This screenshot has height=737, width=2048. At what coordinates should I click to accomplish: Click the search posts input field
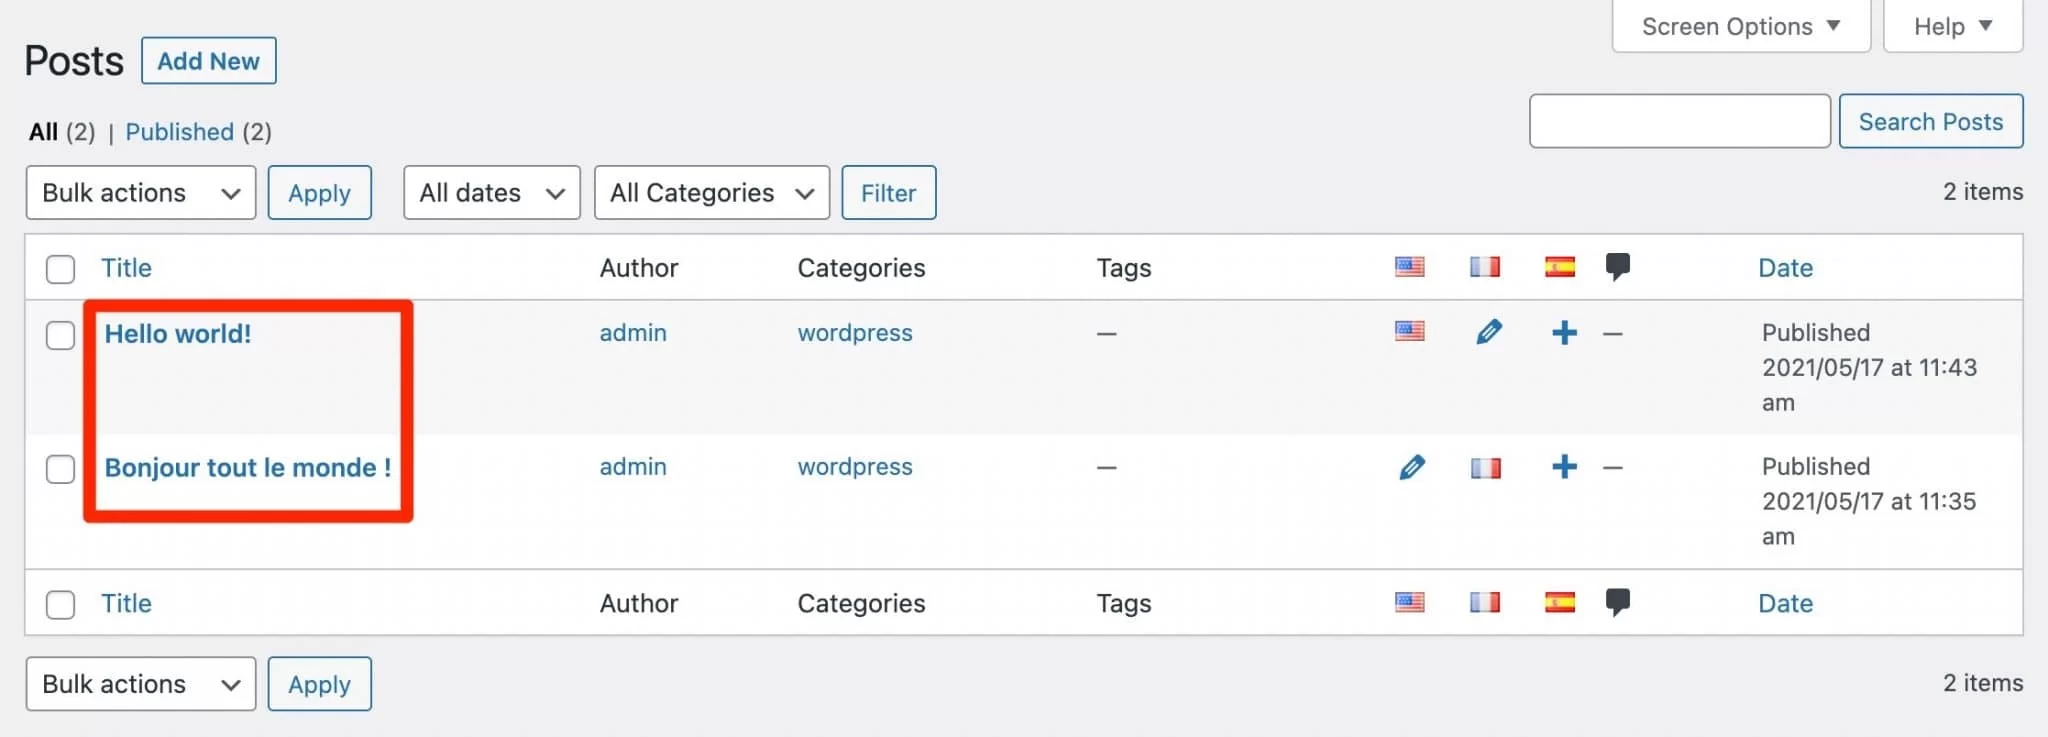point(1680,121)
